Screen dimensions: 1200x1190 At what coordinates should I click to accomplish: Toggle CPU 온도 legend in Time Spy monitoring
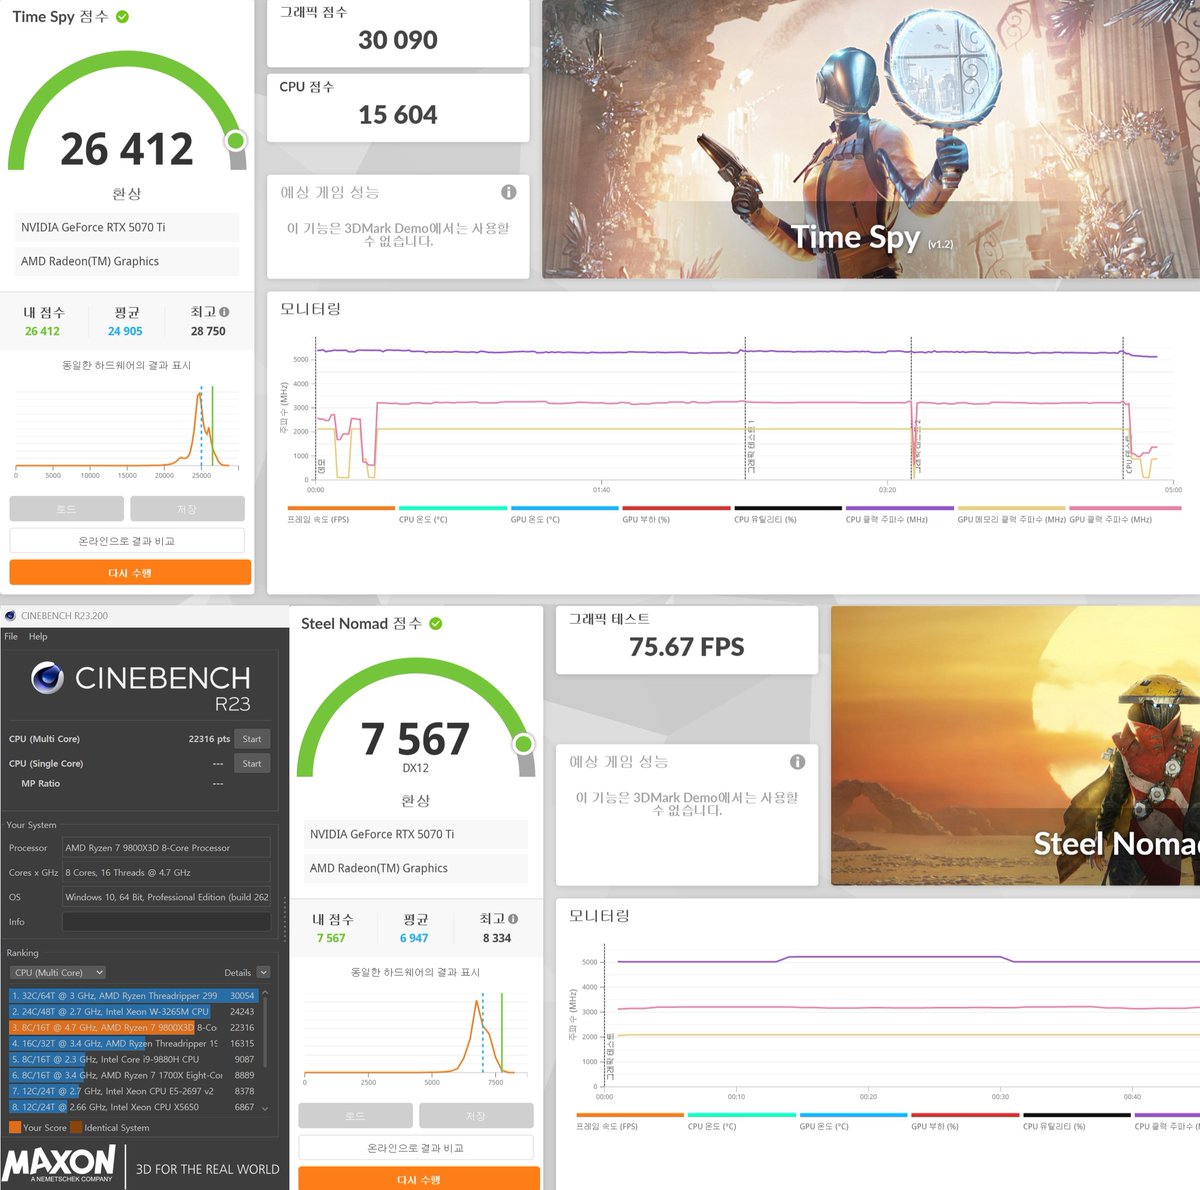[453, 515]
